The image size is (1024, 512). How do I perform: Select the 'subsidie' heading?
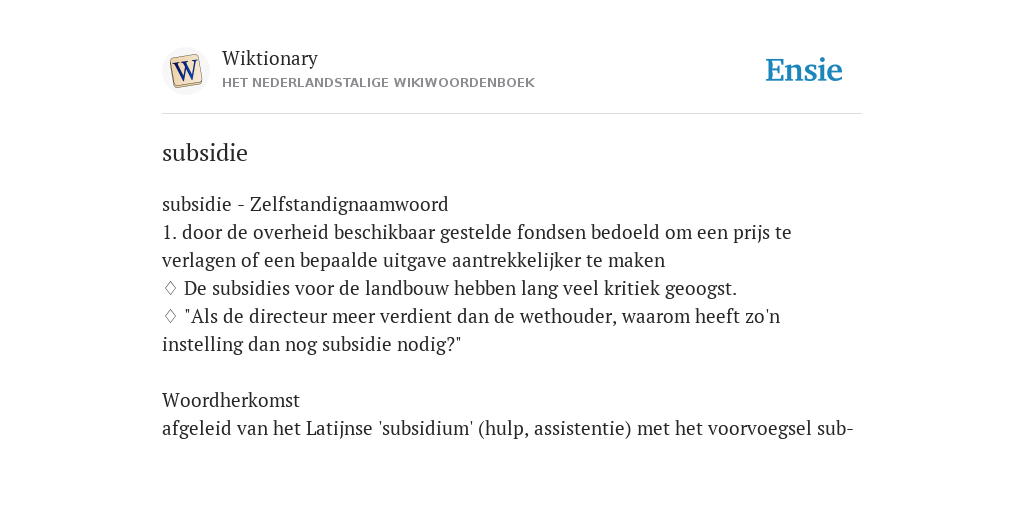point(205,153)
